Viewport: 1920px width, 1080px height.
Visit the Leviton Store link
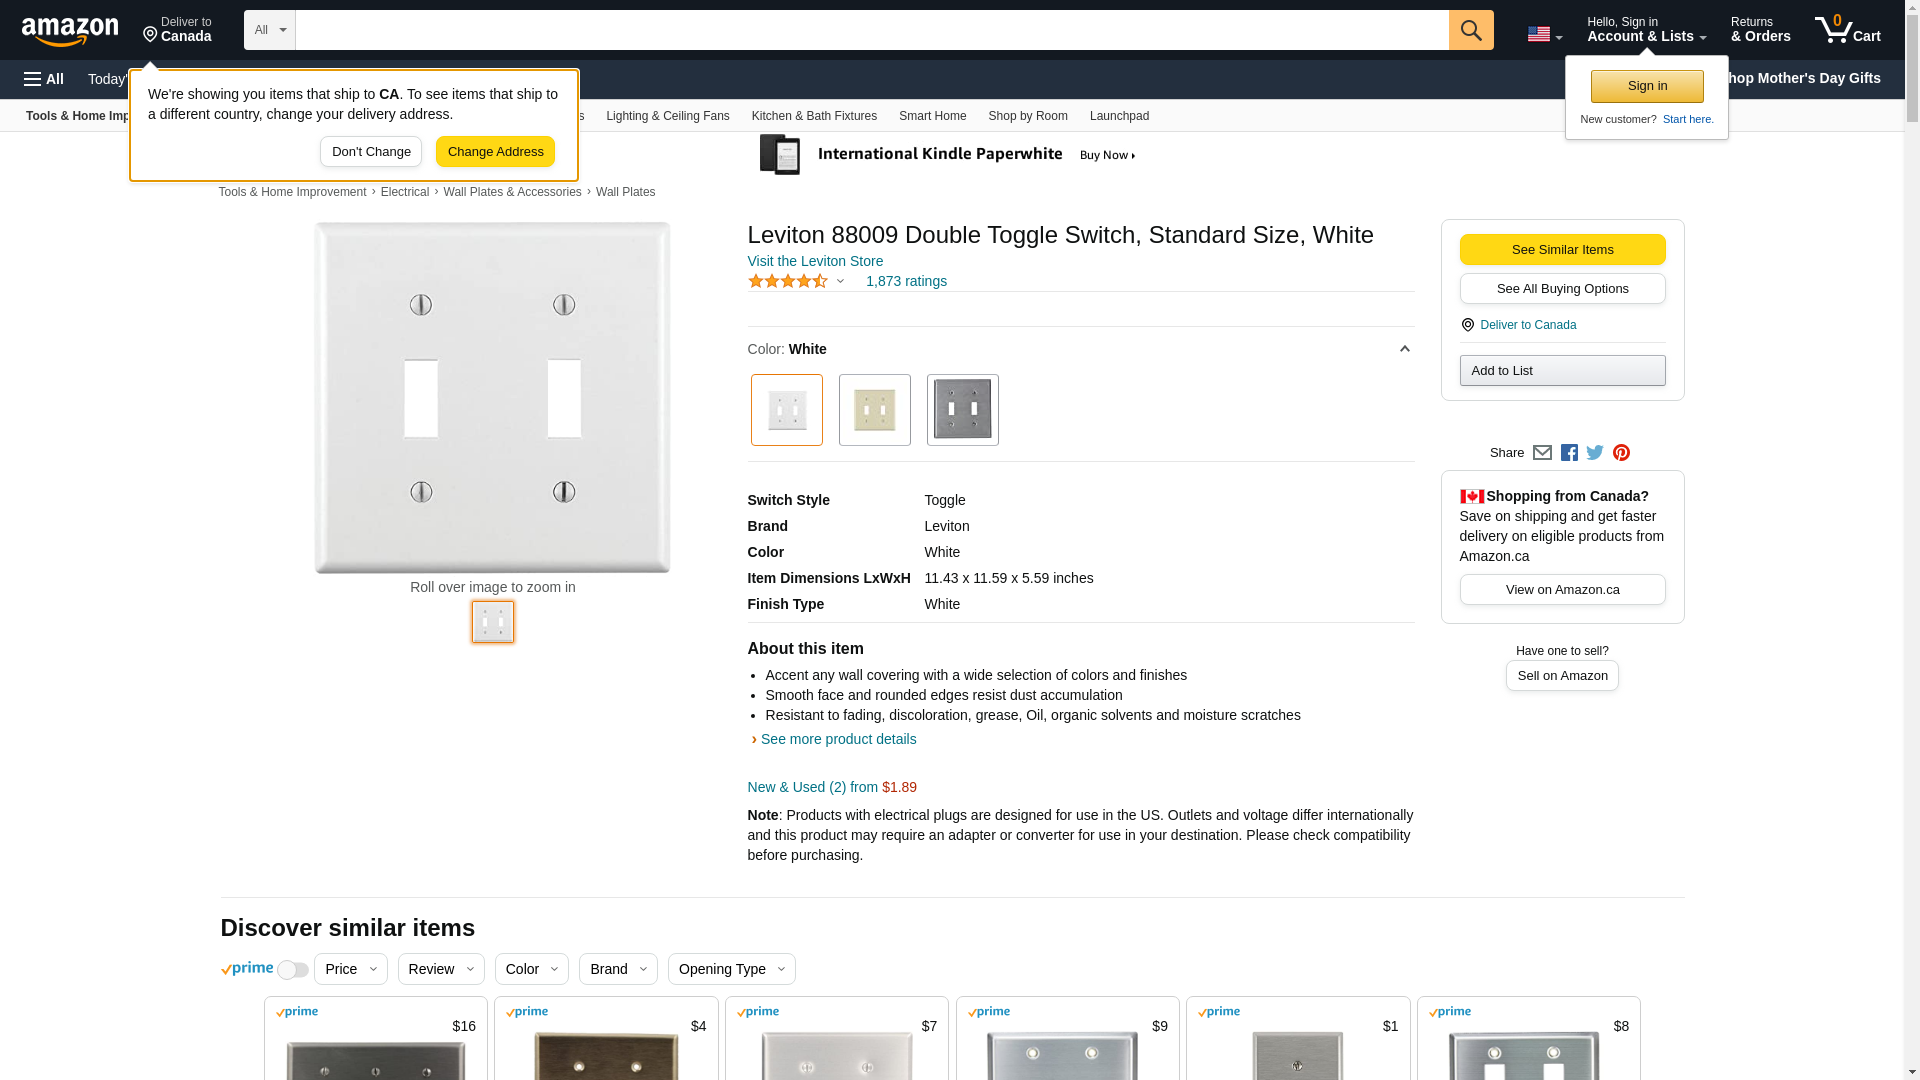pyautogui.click(x=815, y=261)
